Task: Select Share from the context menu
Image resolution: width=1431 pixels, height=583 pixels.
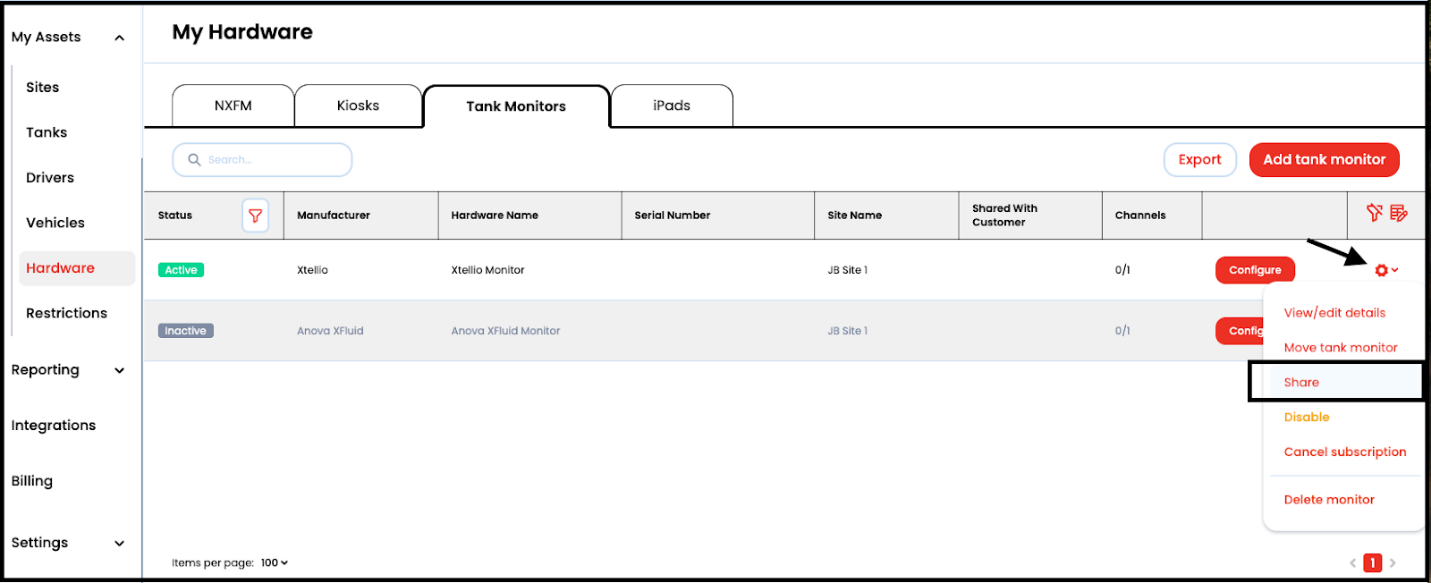Action: (x=1302, y=382)
